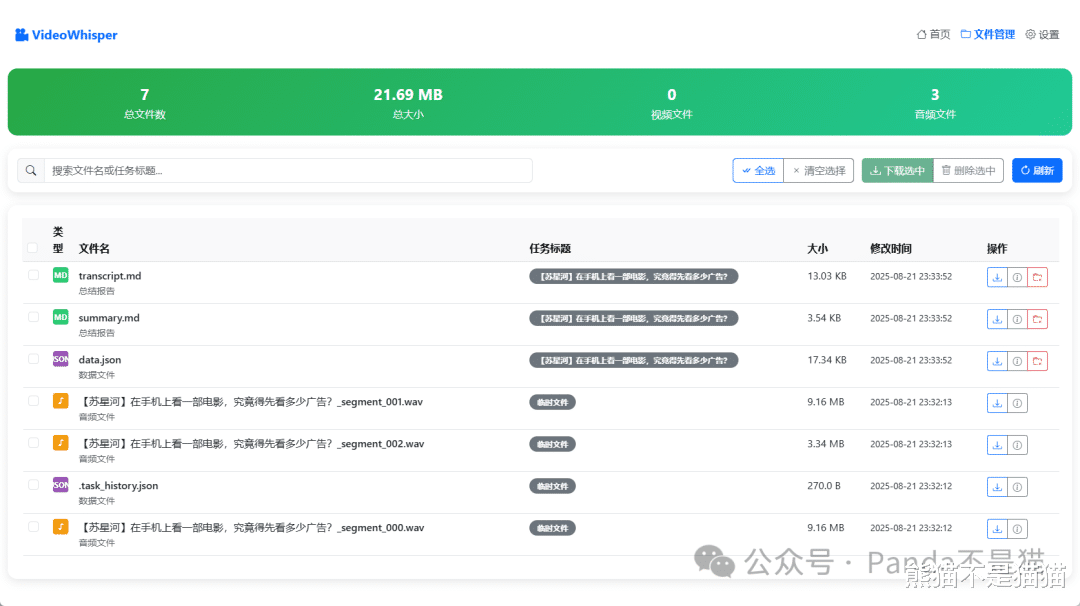Screen dimensions: 1080x606
Task: Click the audio type icon of _segment_001.wav
Action: [x=61, y=401]
